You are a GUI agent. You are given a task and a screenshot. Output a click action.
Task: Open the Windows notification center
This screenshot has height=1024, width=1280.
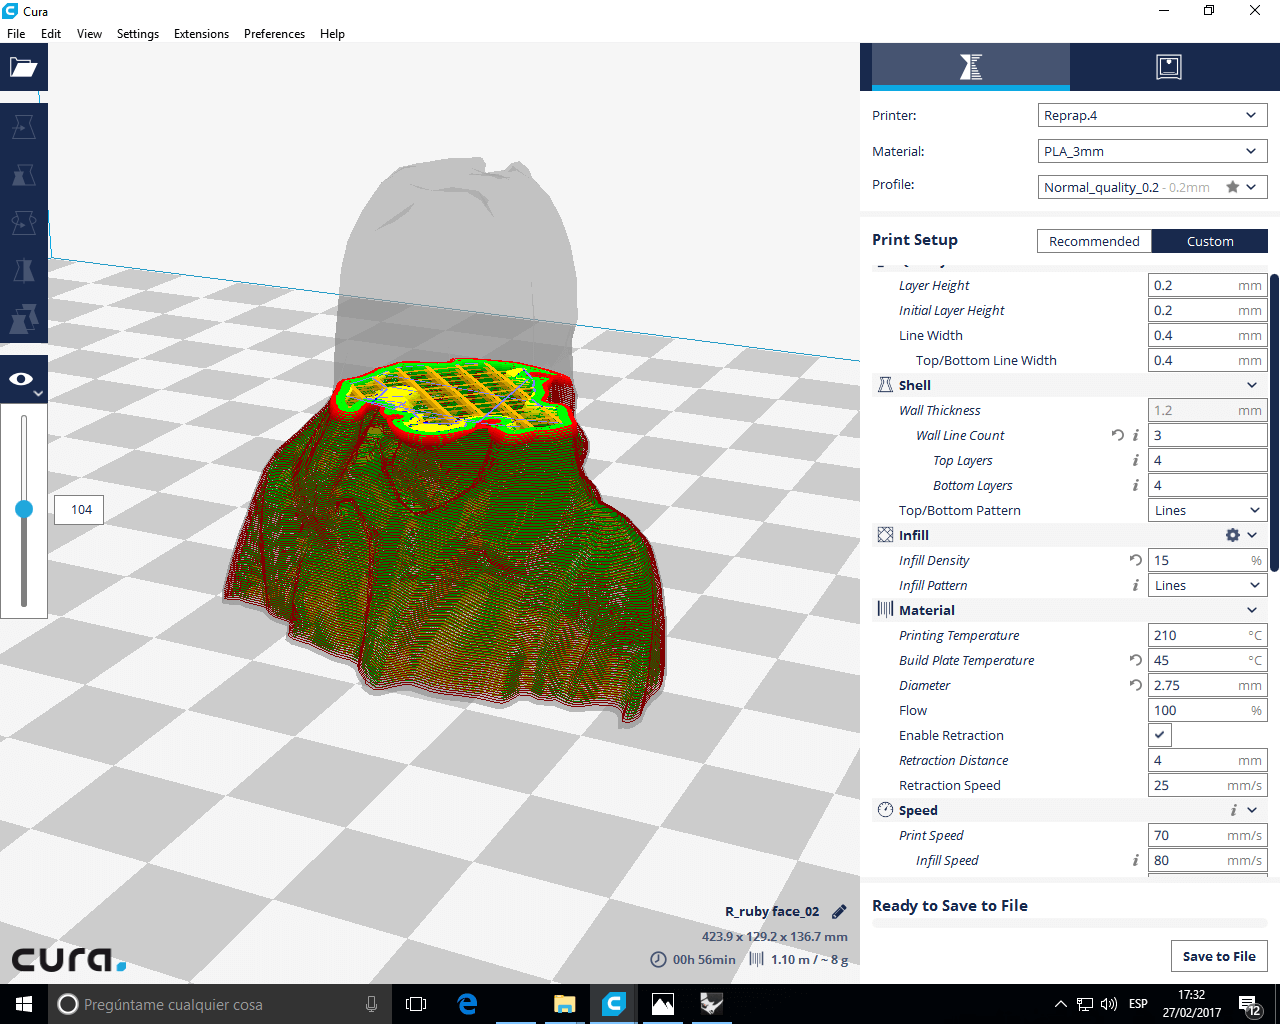[1250, 1004]
